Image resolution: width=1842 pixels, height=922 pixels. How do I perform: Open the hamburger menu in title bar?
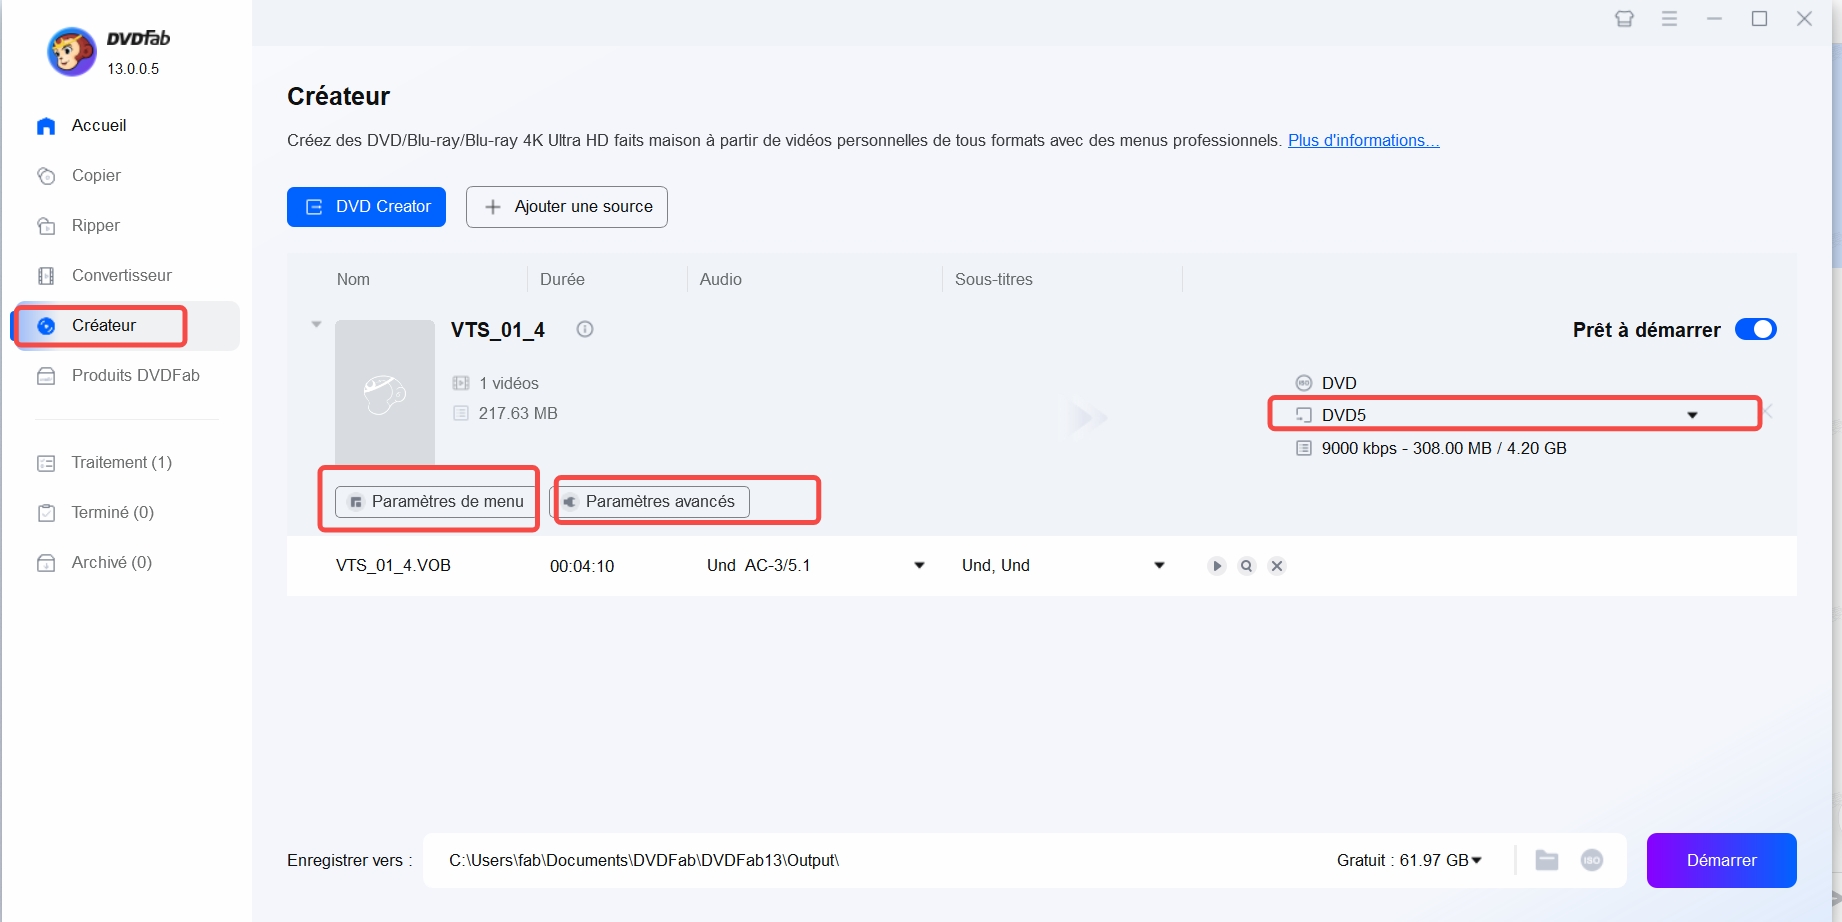[1669, 19]
